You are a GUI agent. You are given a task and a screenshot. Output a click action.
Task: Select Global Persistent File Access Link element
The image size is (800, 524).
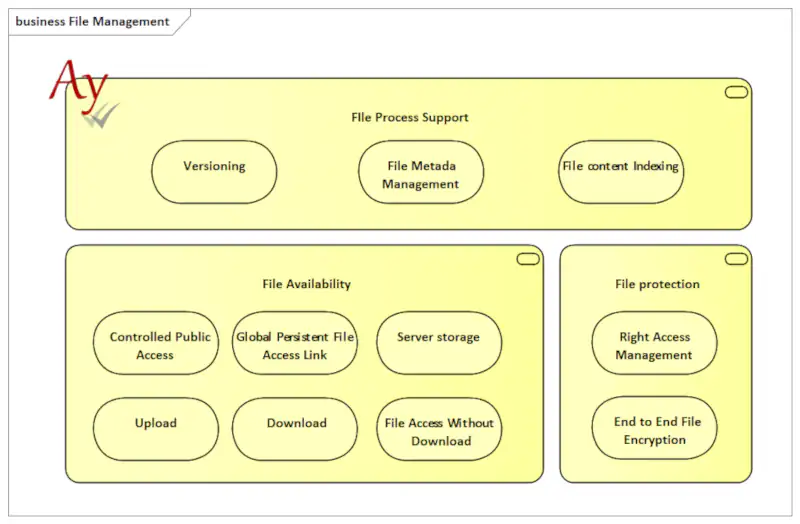click(295, 343)
